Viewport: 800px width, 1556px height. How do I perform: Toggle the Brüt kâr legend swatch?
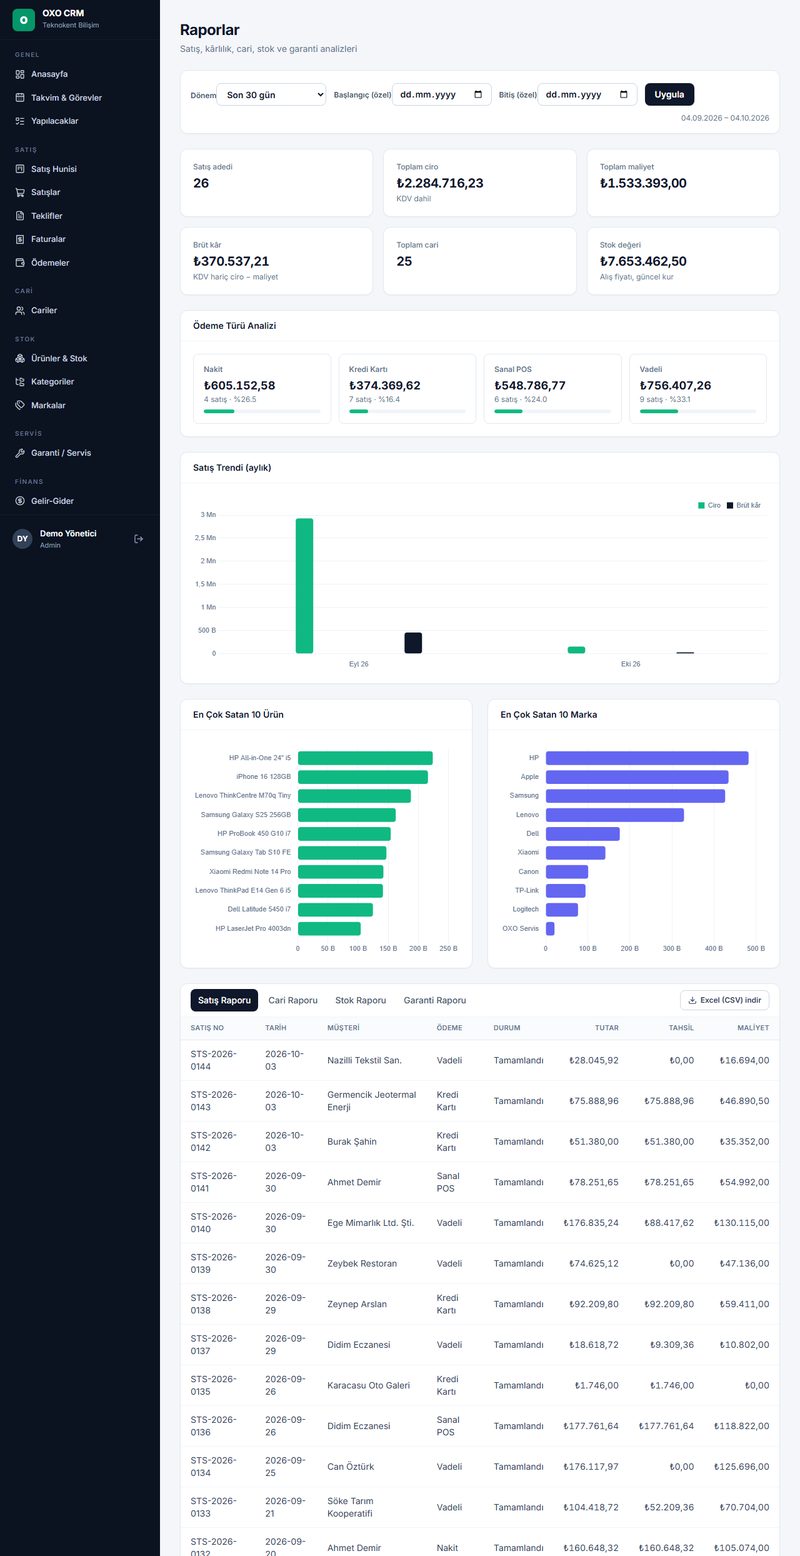[730, 506]
